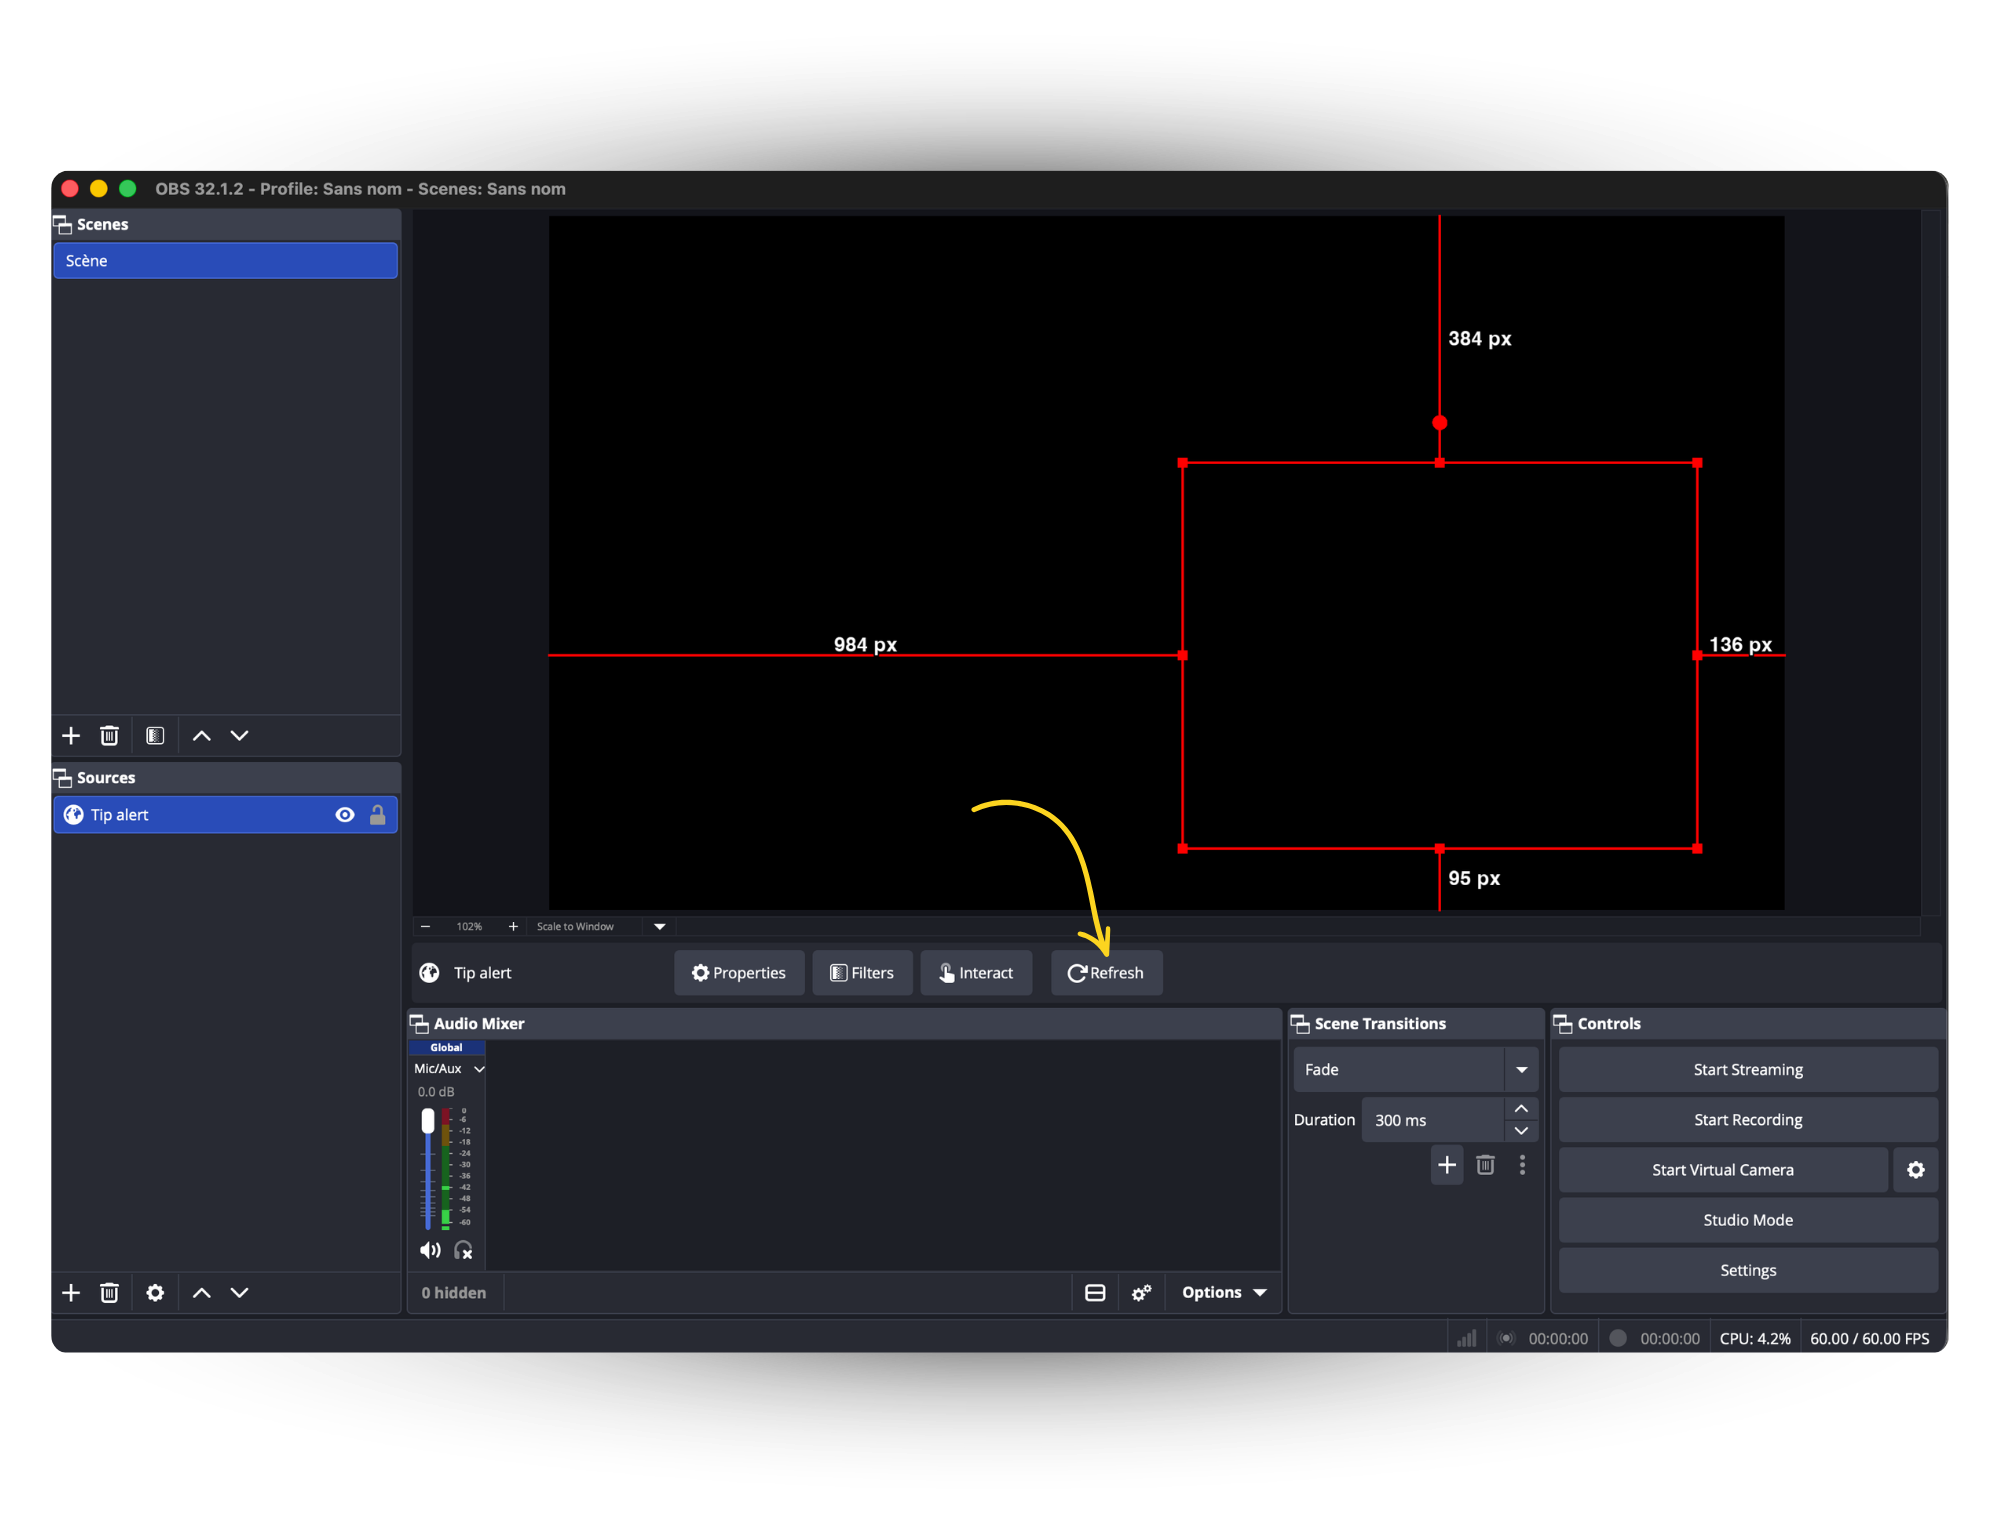Toggle the lock on Tip alert source
Image resolution: width=2000 pixels, height=1524 pixels.
click(x=378, y=815)
